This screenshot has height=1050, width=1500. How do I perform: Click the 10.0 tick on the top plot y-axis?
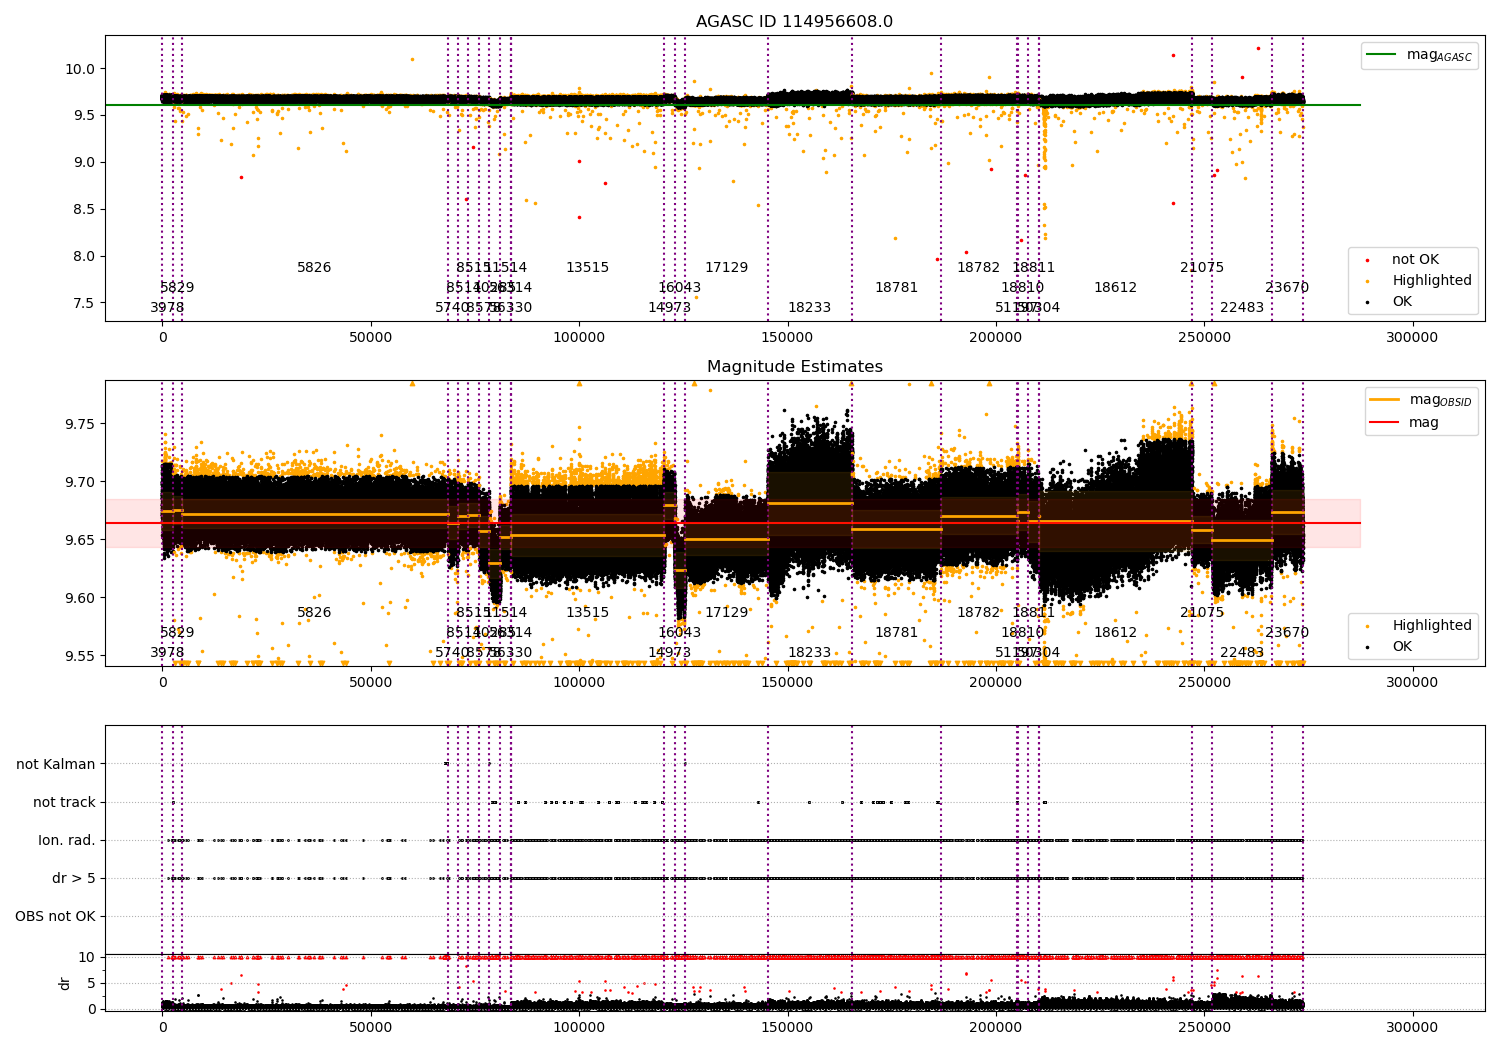coord(78,69)
